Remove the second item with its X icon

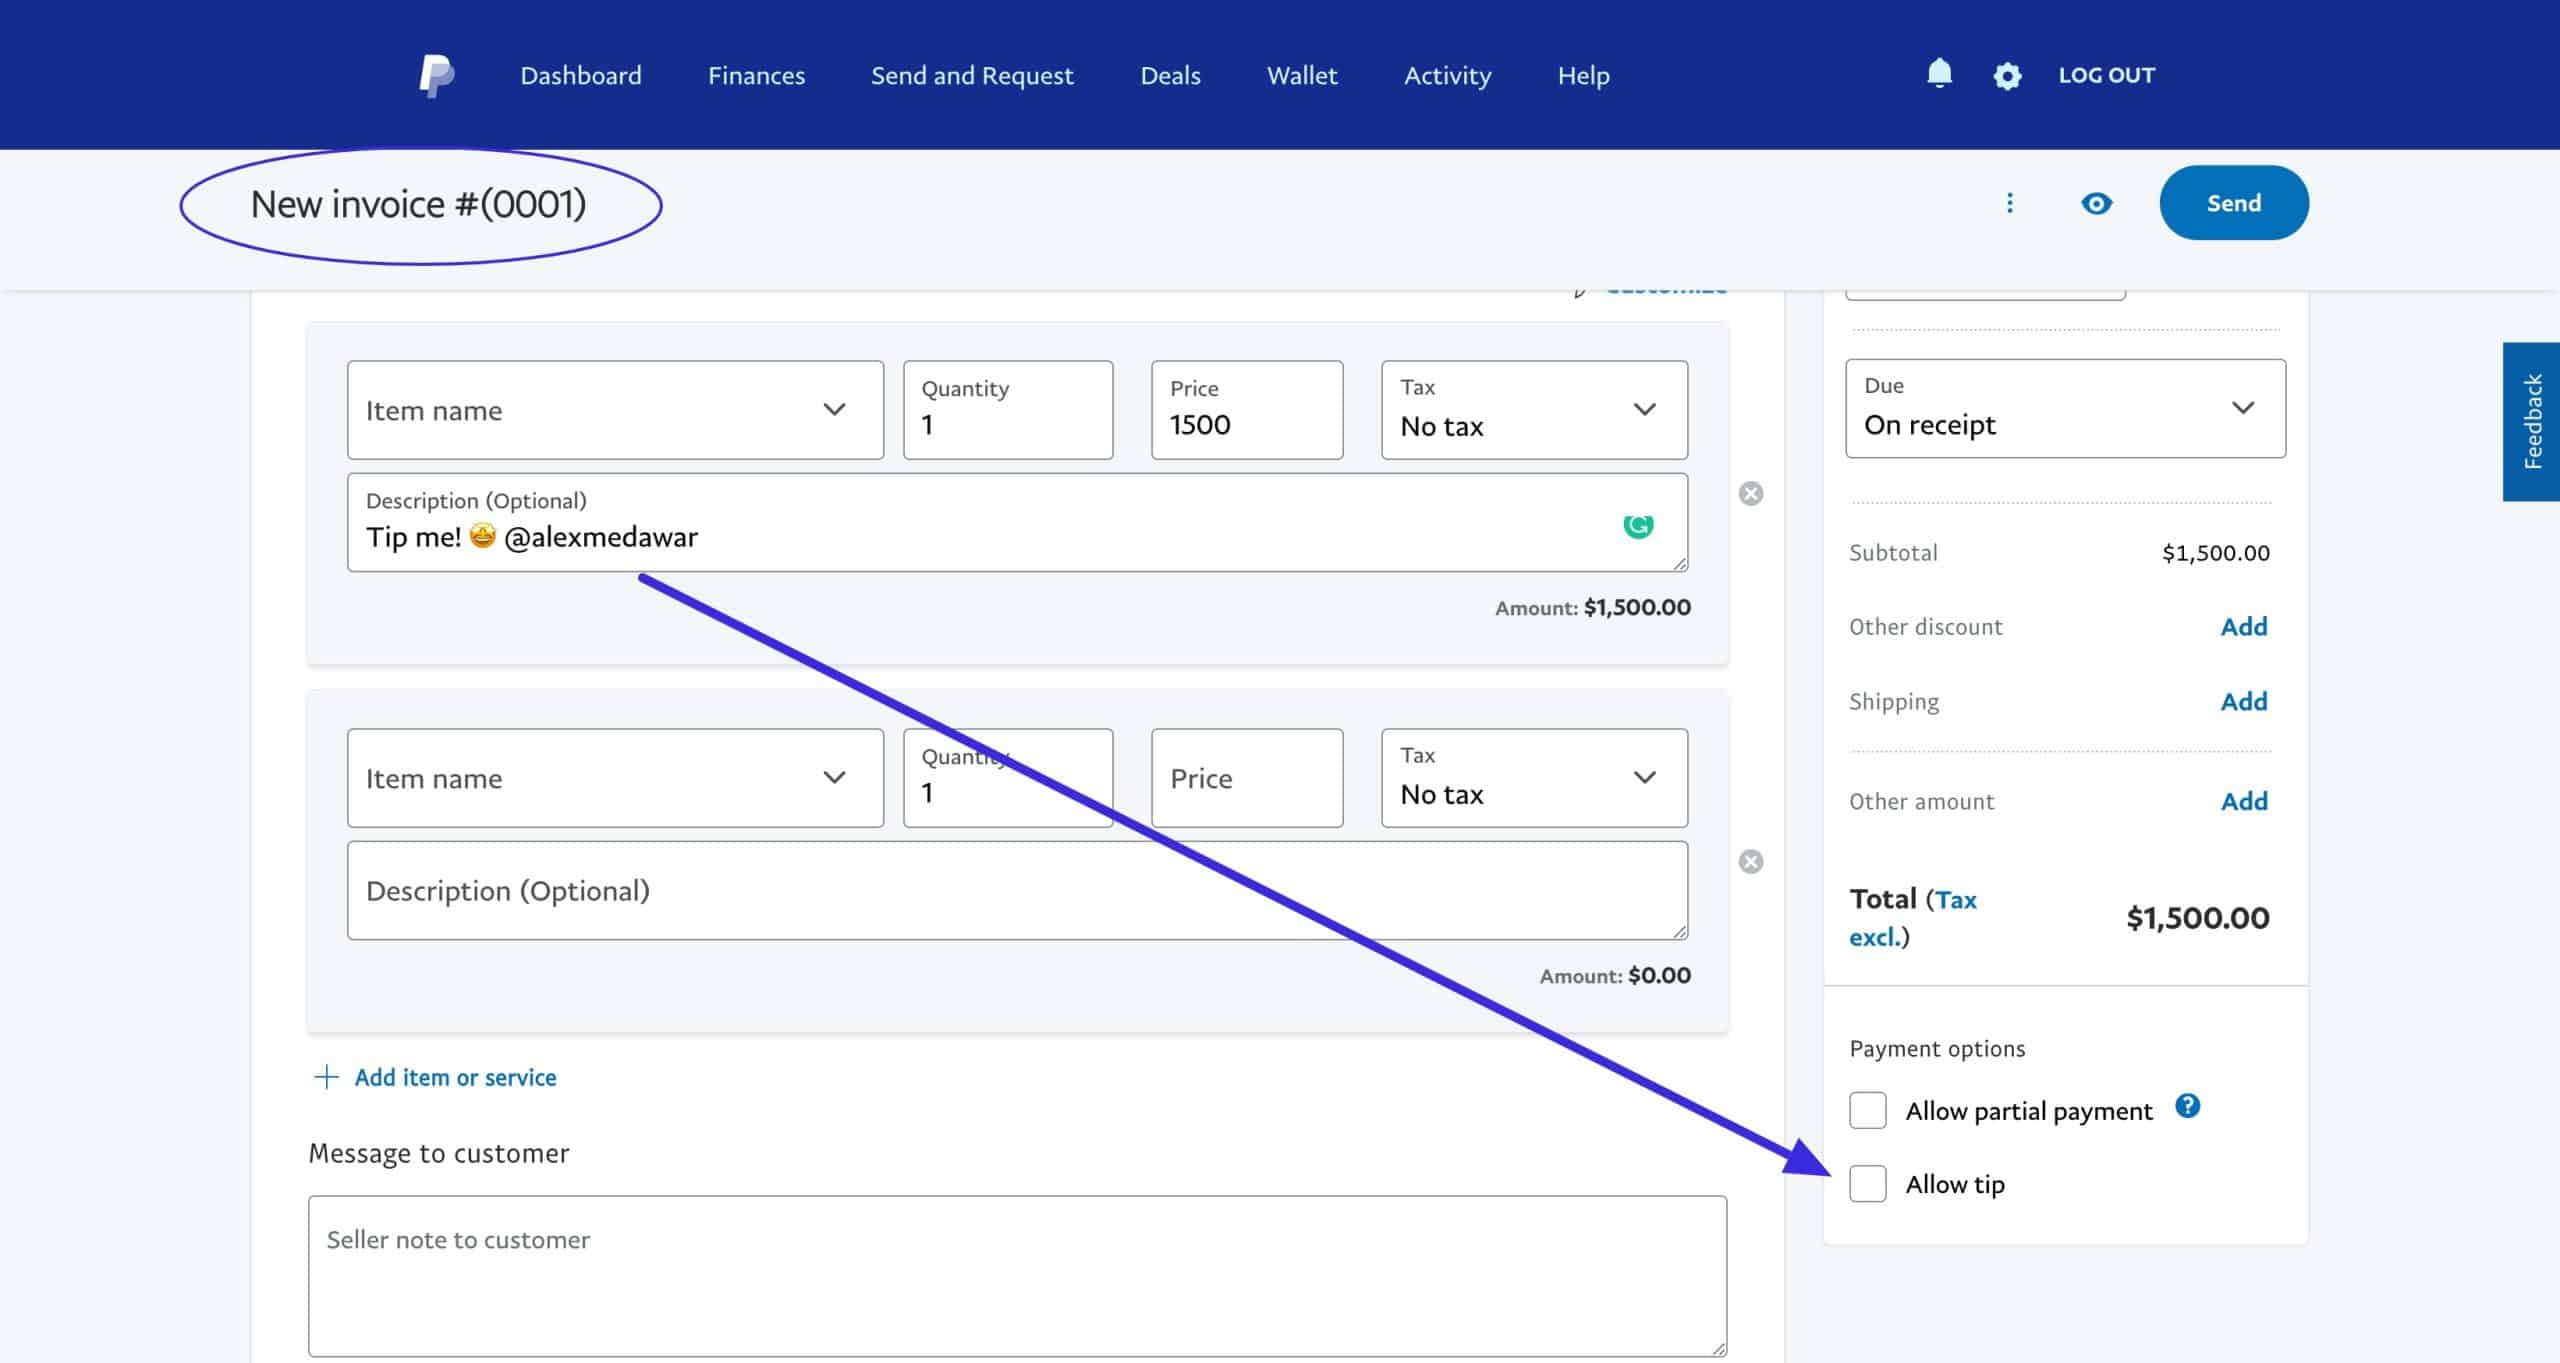1750,861
